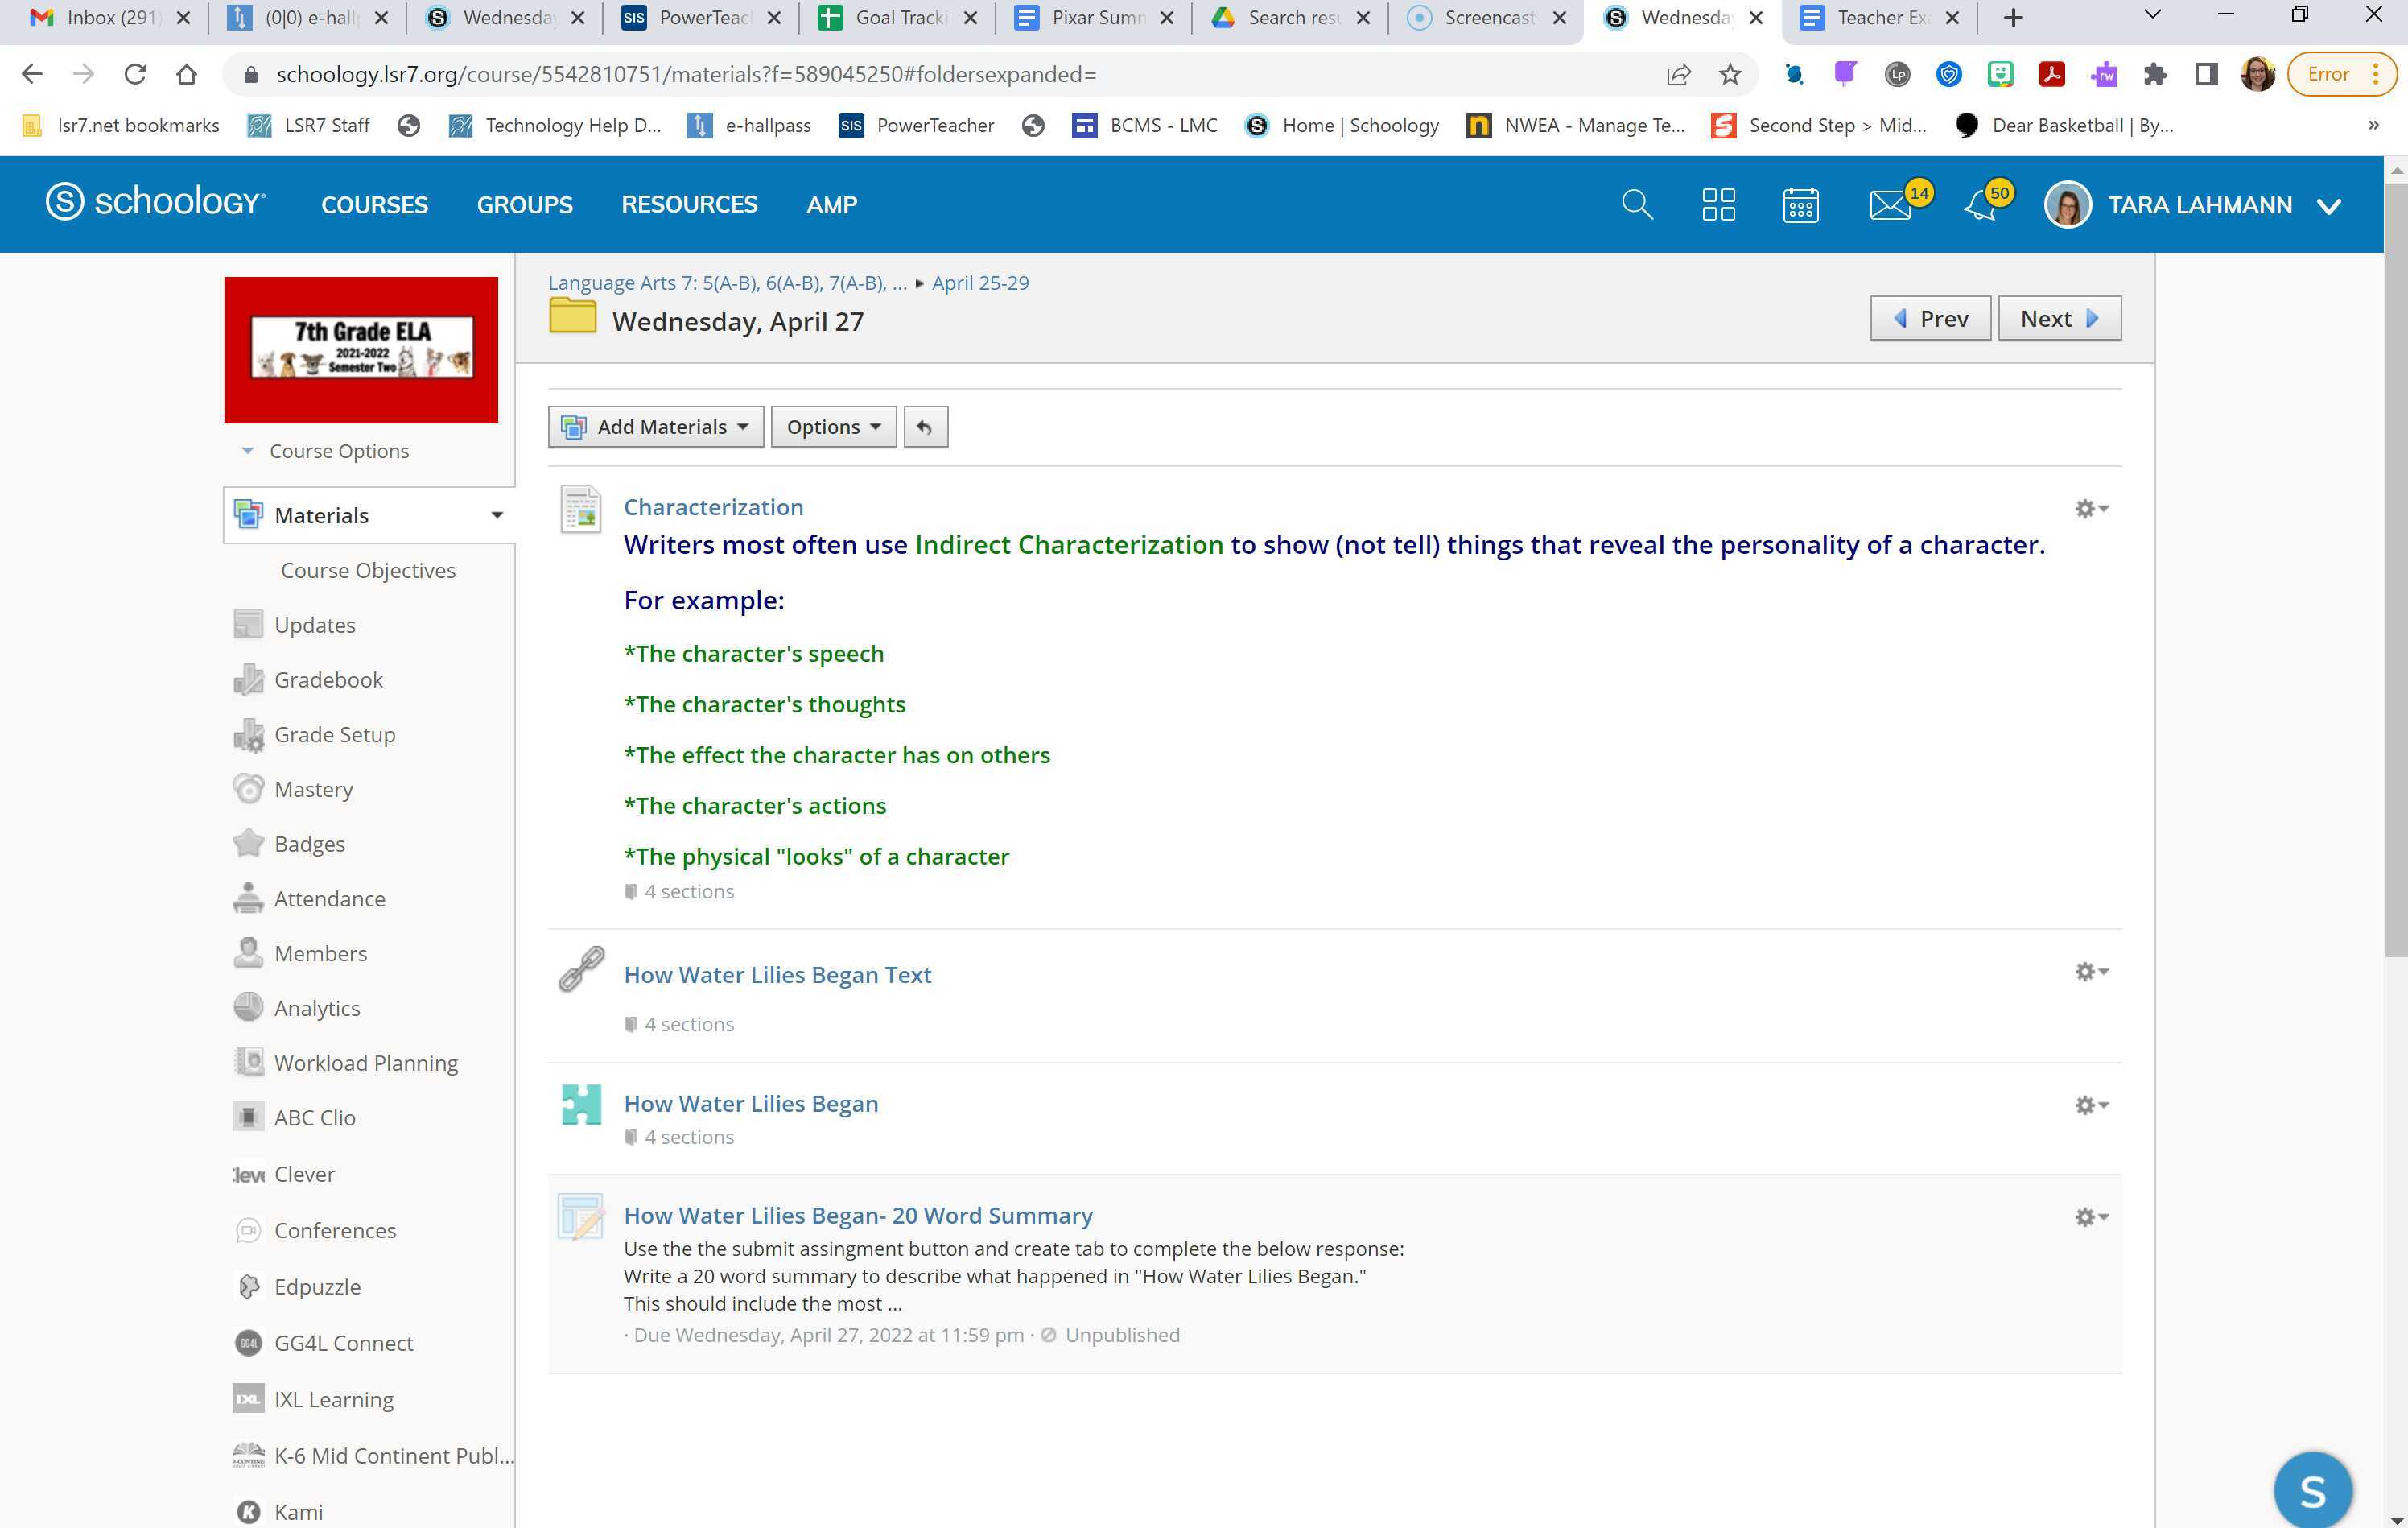Click the 7th Grade ELA course thumbnail
The height and width of the screenshot is (1528, 2408).
tap(361, 349)
